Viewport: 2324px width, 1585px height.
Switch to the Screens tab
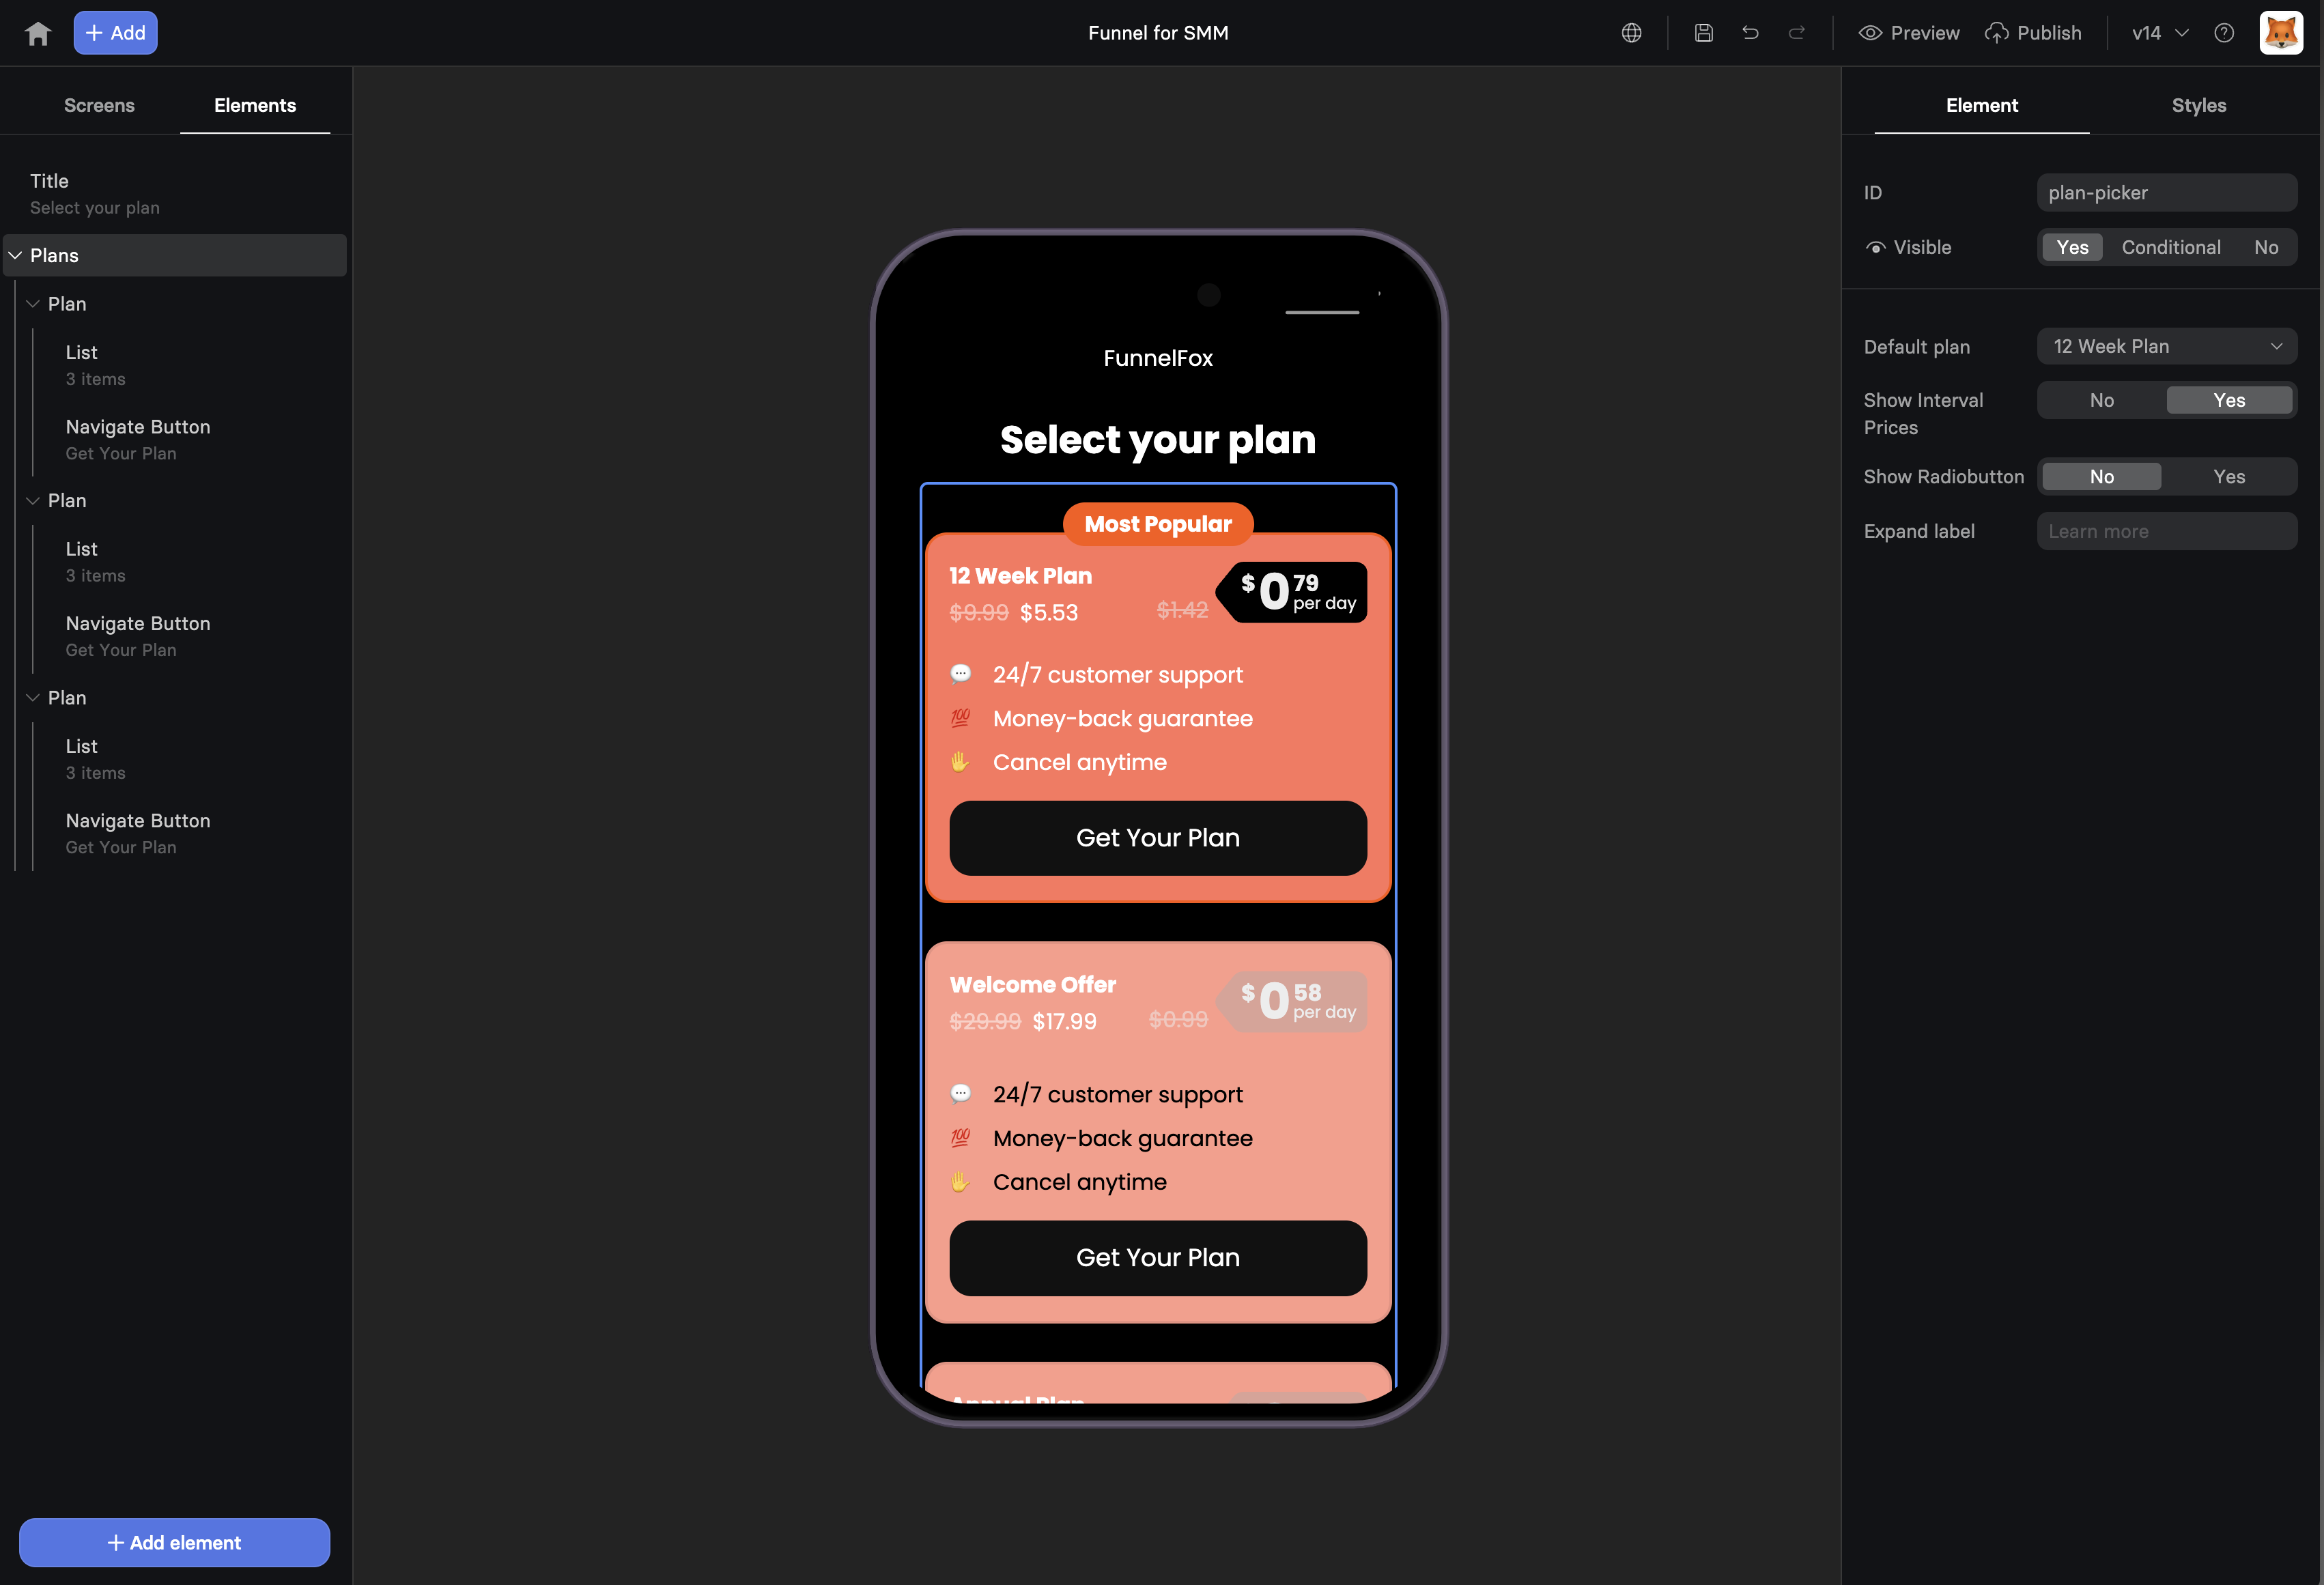pyautogui.click(x=99, y=105)
